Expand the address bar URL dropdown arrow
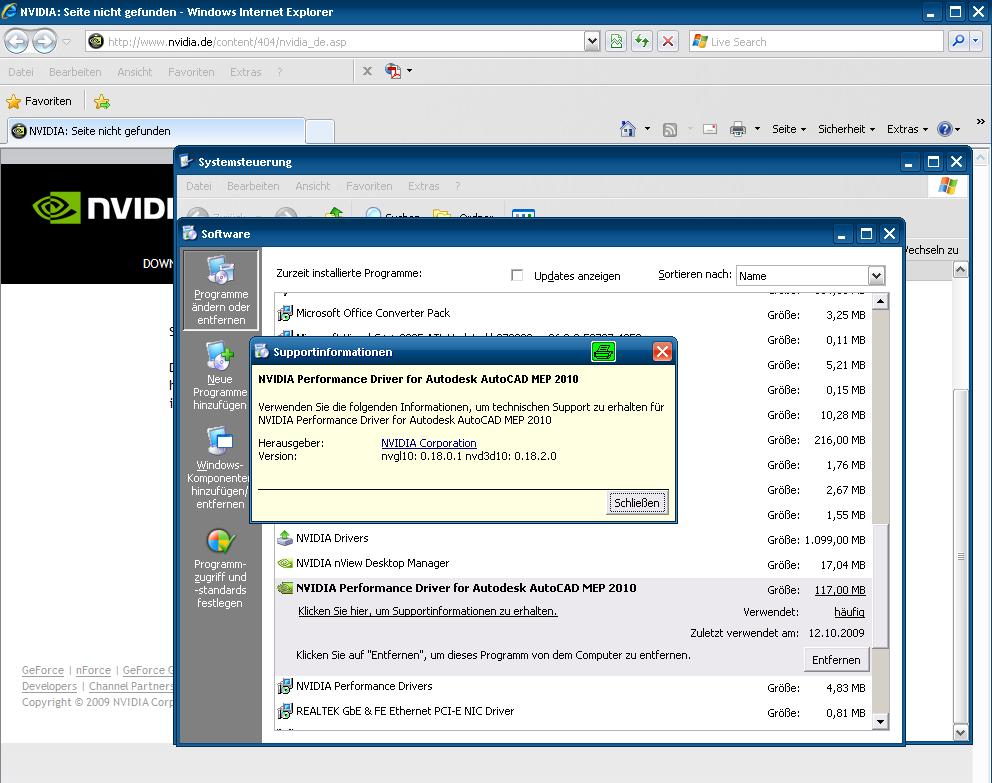 (x=592, y=42)
